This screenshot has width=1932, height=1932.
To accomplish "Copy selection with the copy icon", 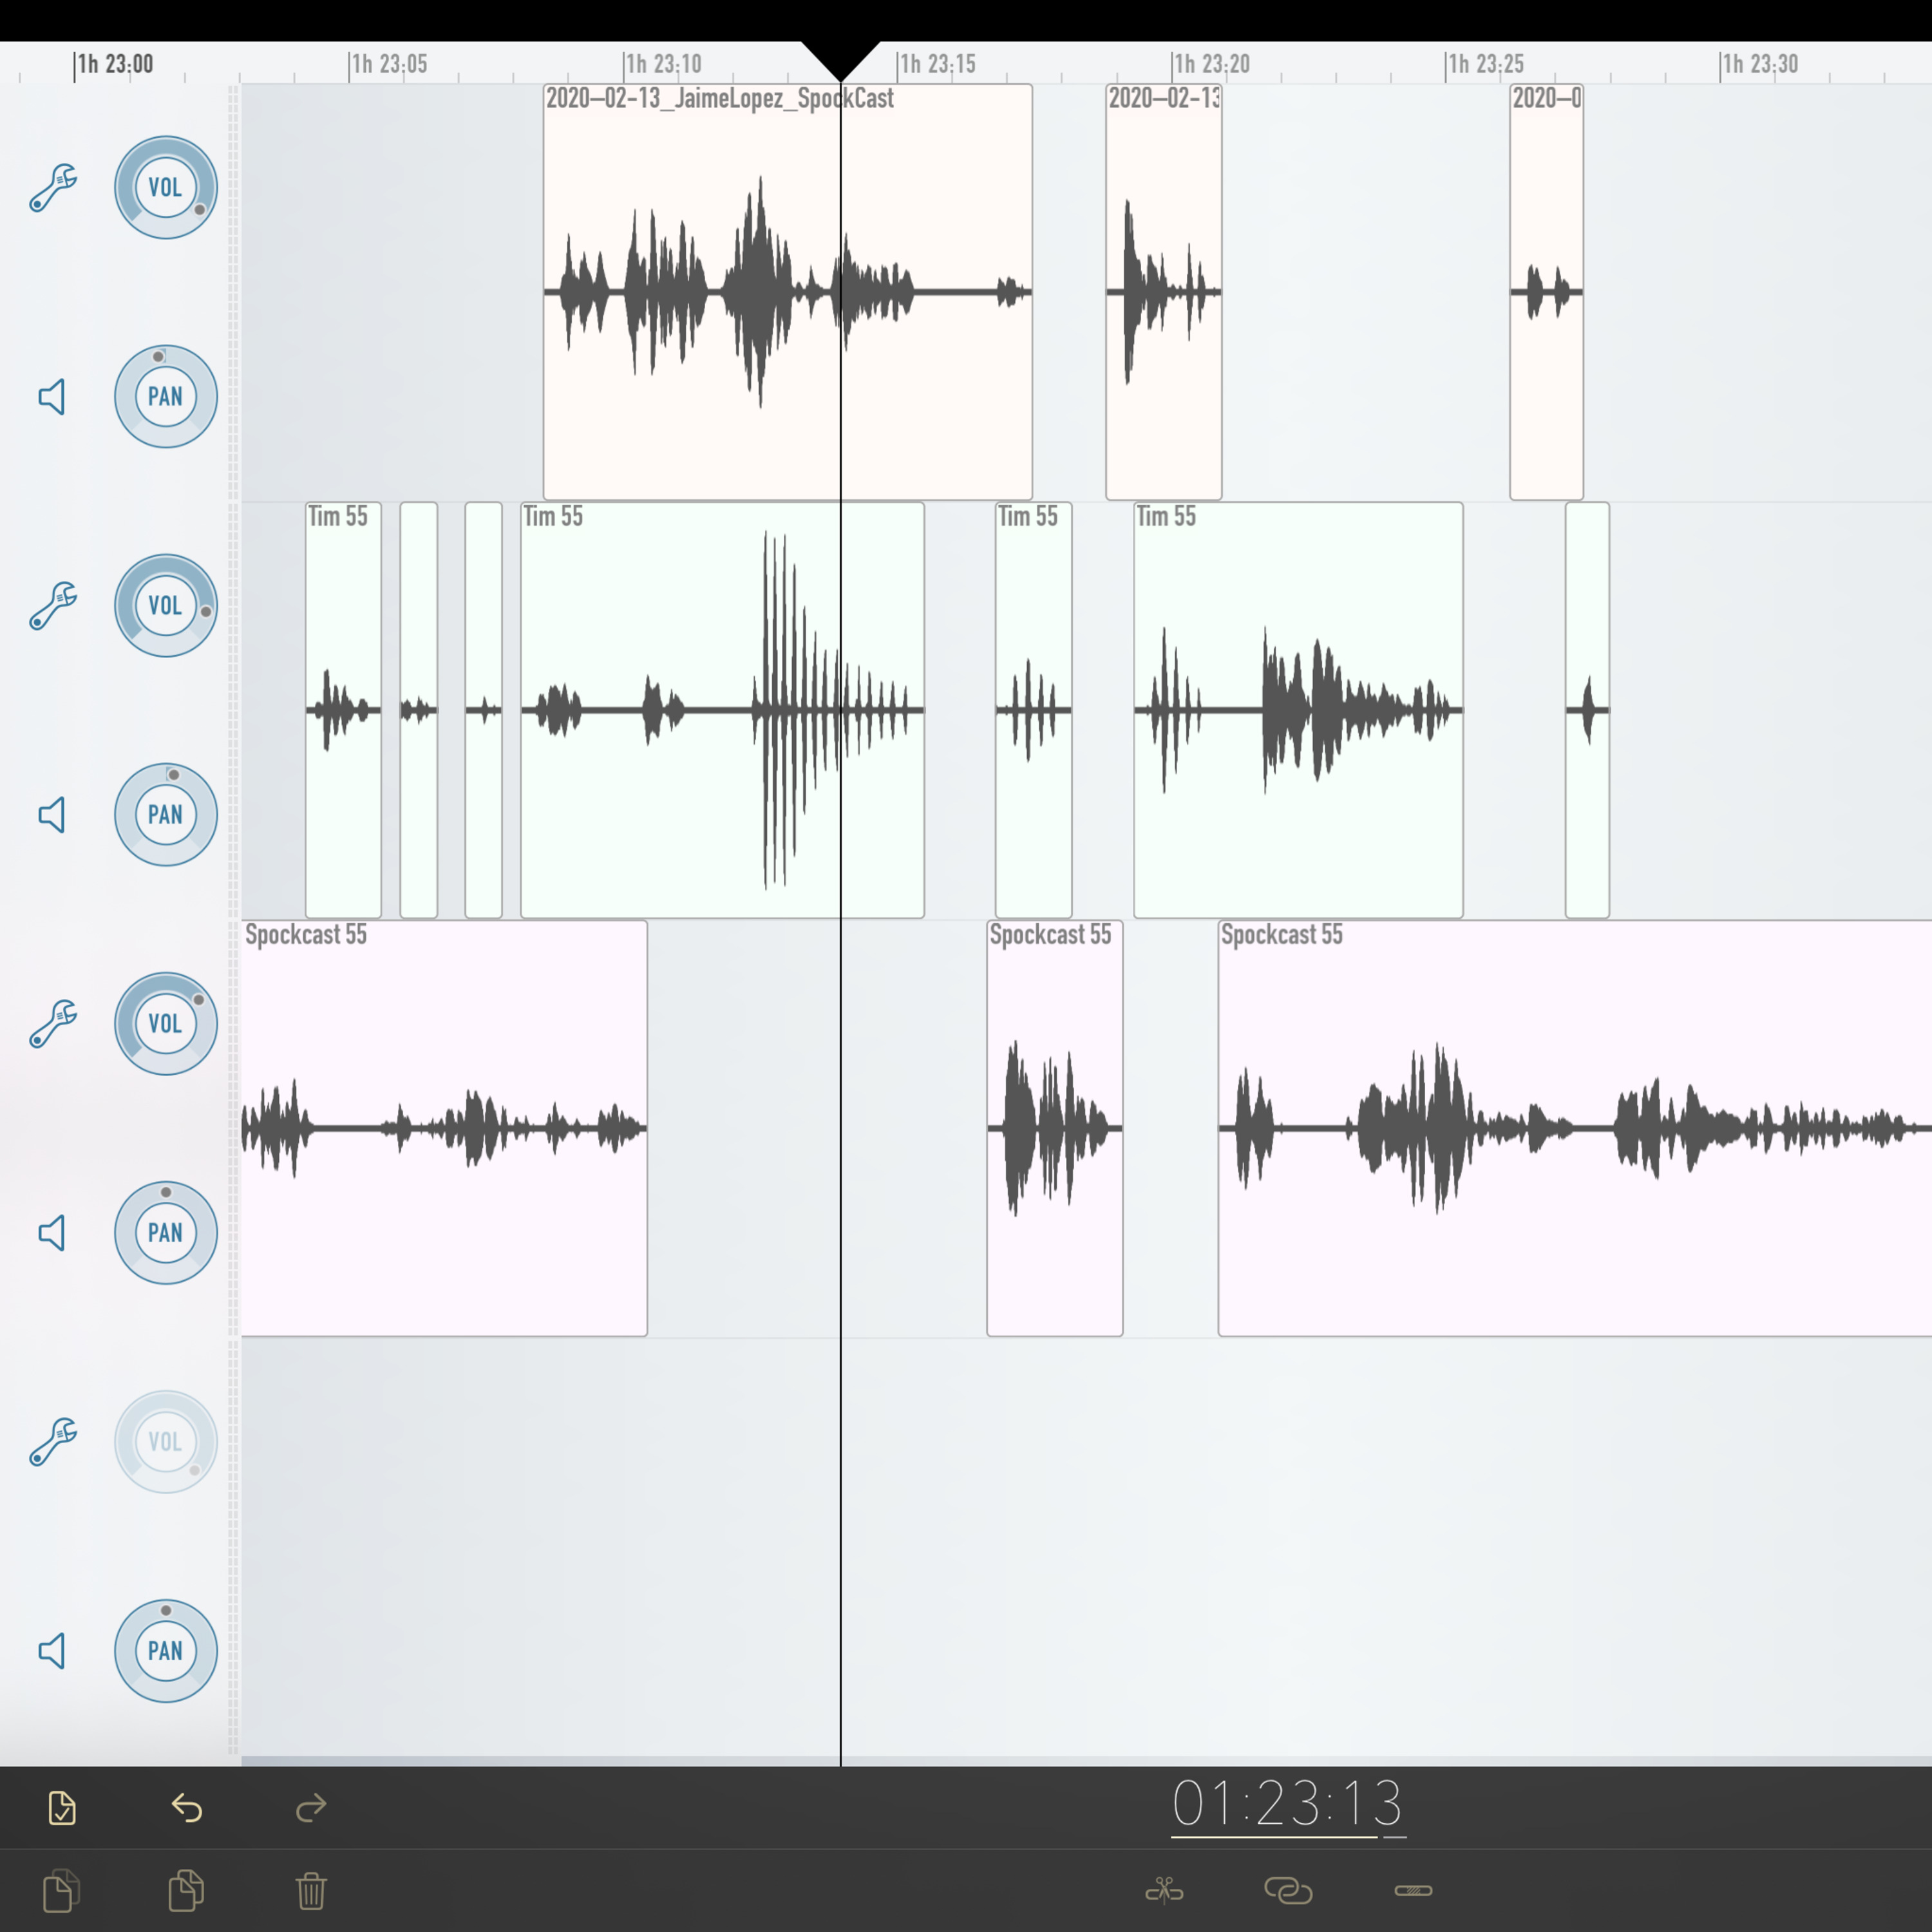I will pos(62,1890).
